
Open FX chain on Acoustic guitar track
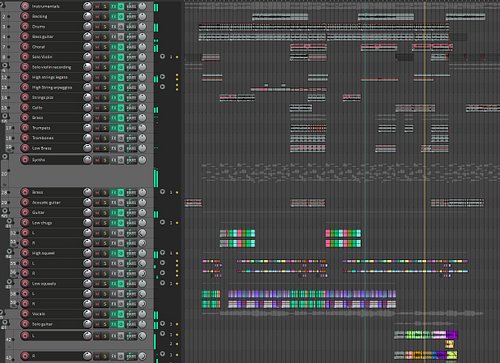(114, 202)
